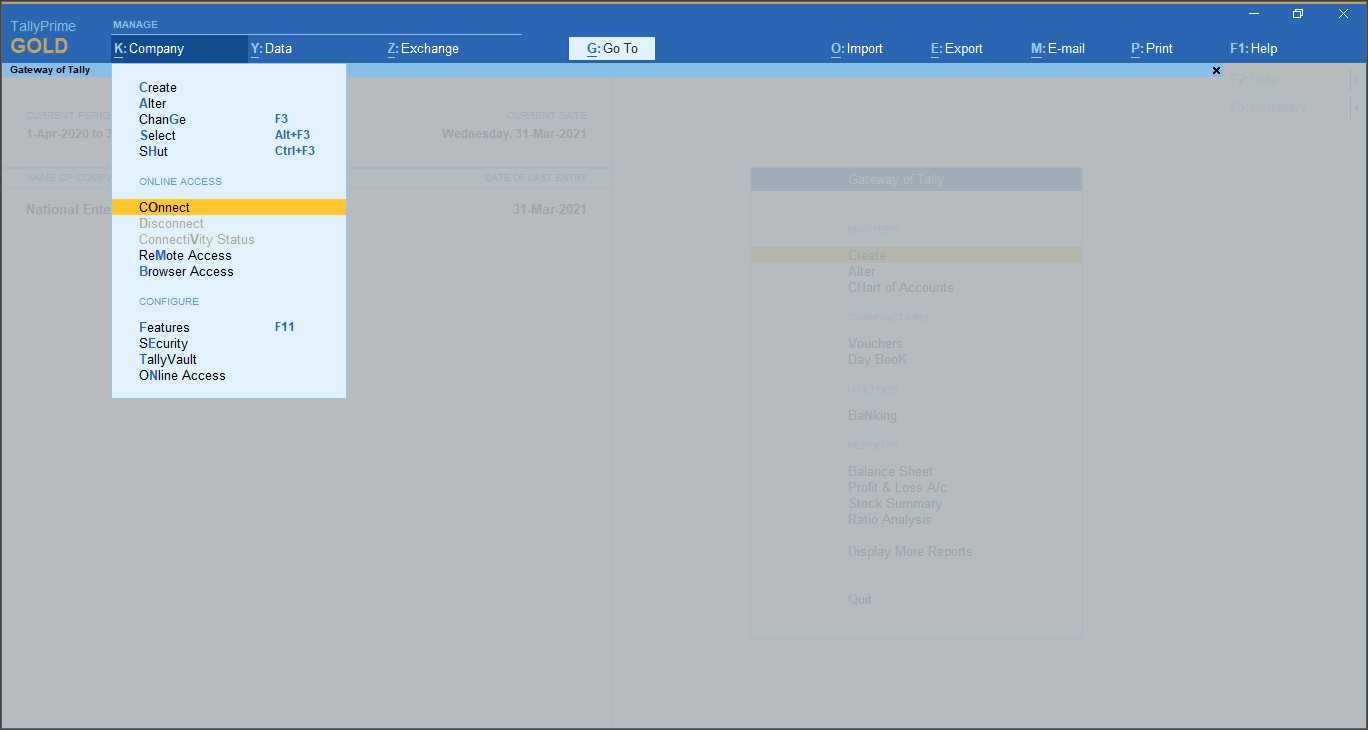Viewport: 1368px width, 730px height.
Task: Open TallyVault settings
Action: pyautogui.click(x=166, y=359)
